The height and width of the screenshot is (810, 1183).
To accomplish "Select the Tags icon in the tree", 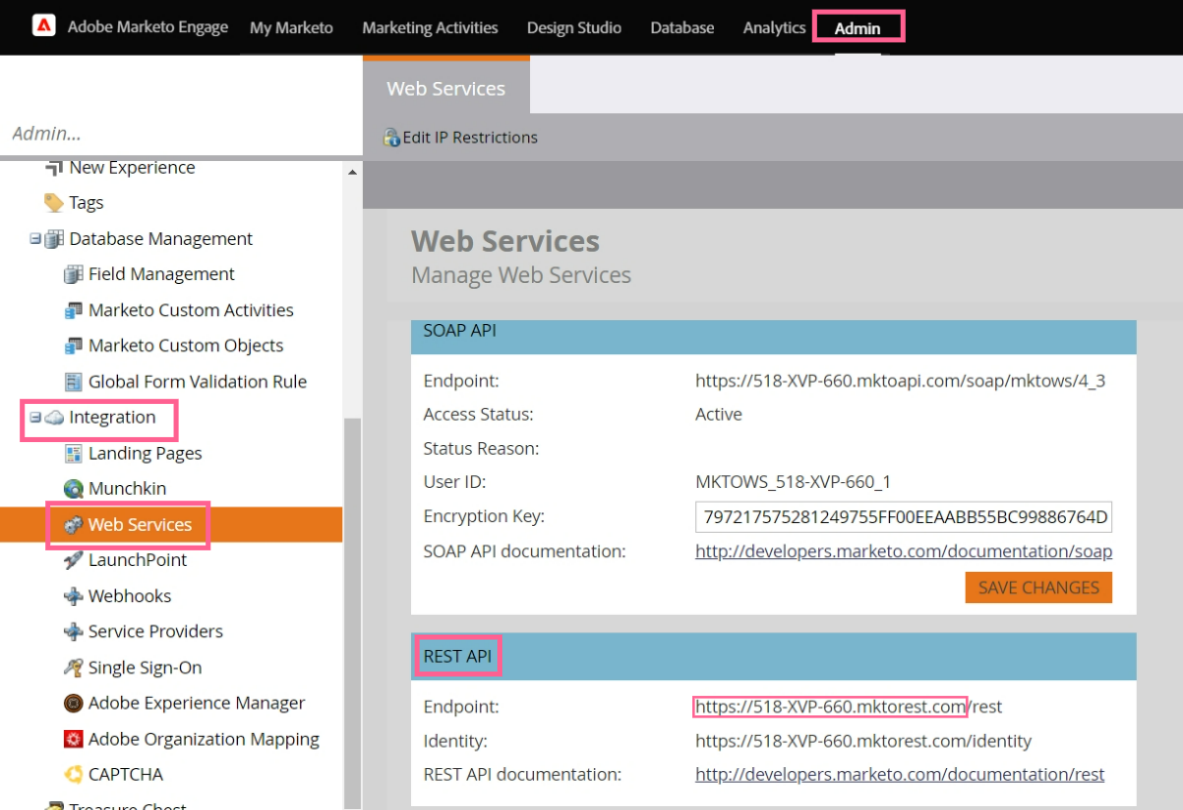I will pyautogui.click(x=54, y=203).
